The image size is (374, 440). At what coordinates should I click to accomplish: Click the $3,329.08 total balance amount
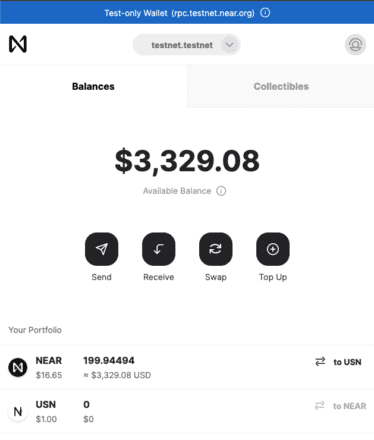187,161
